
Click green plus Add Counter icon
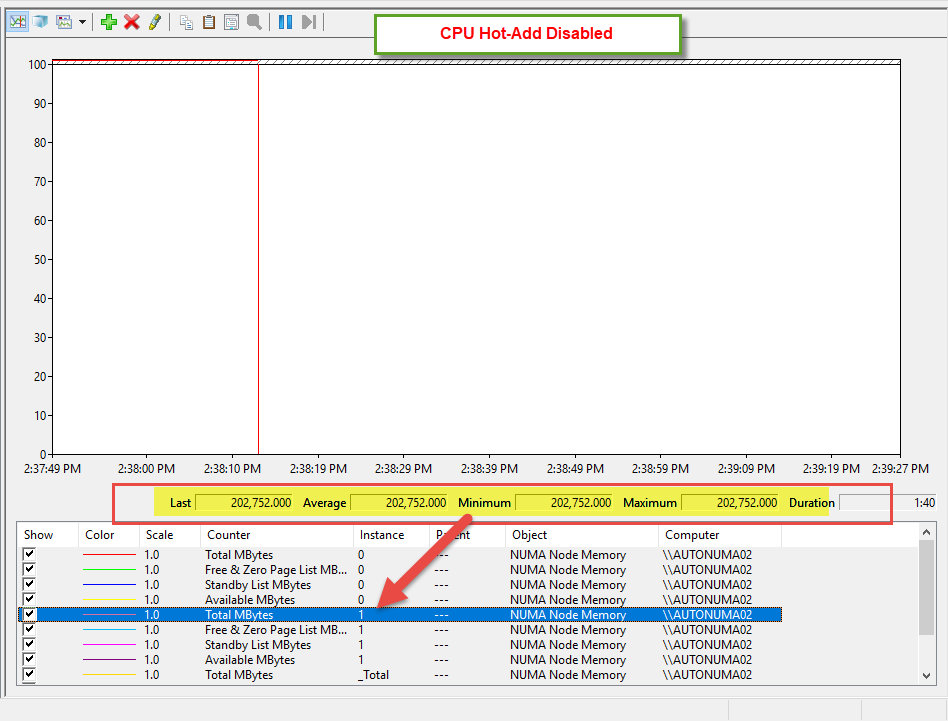point(109,21)
